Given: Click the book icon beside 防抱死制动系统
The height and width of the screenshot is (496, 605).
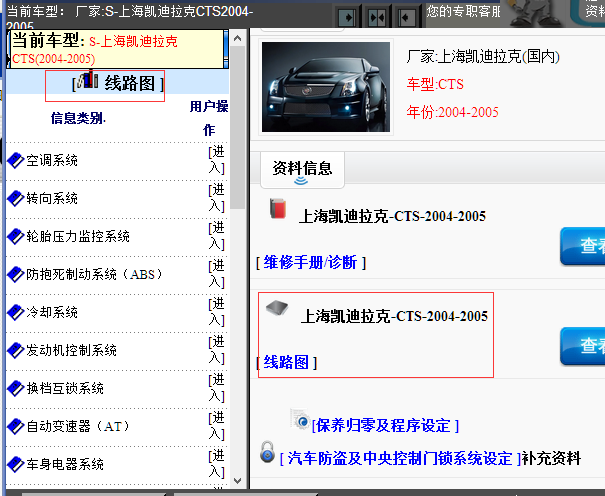Looking at the screenshot, I should pos(15,274).
